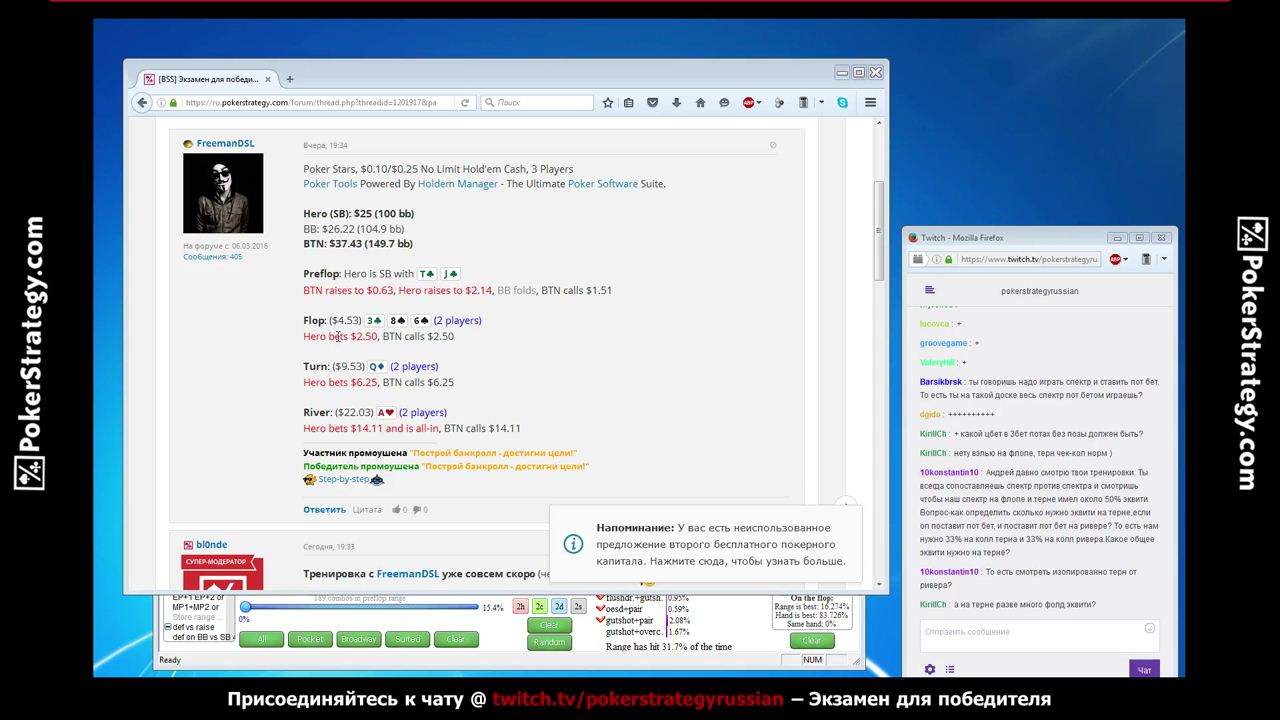1280x720 pixels.
Task: Click the Поиск search field
Action: click(538, 102)
